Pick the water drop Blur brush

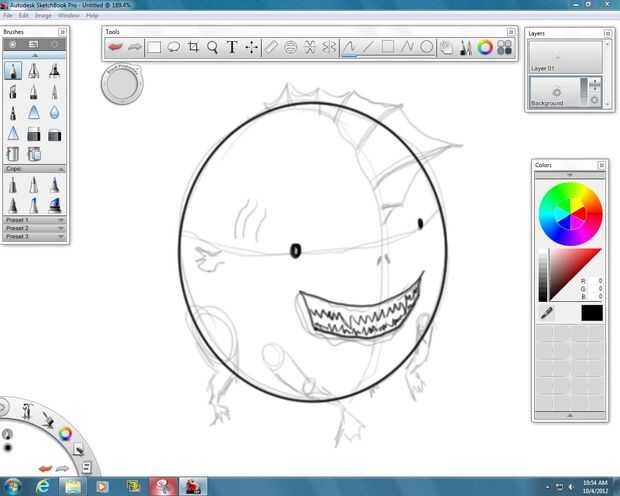click(x=55, y=113)
